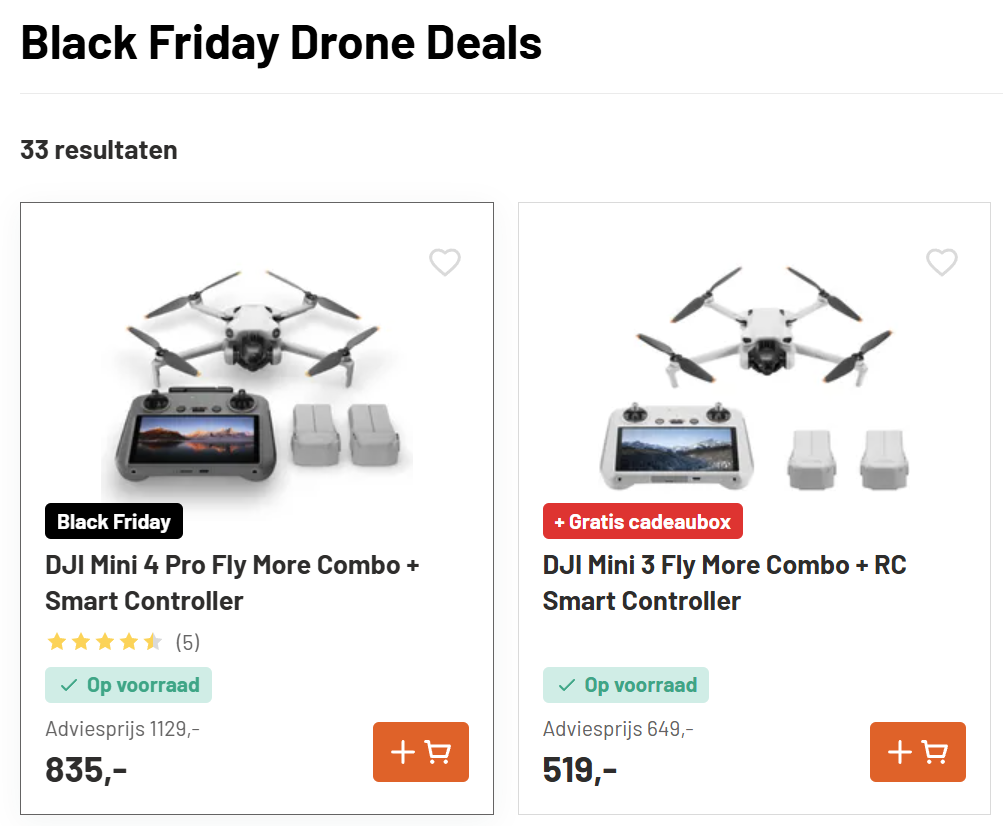Click the 519,- price

click(x=580, y=769)
